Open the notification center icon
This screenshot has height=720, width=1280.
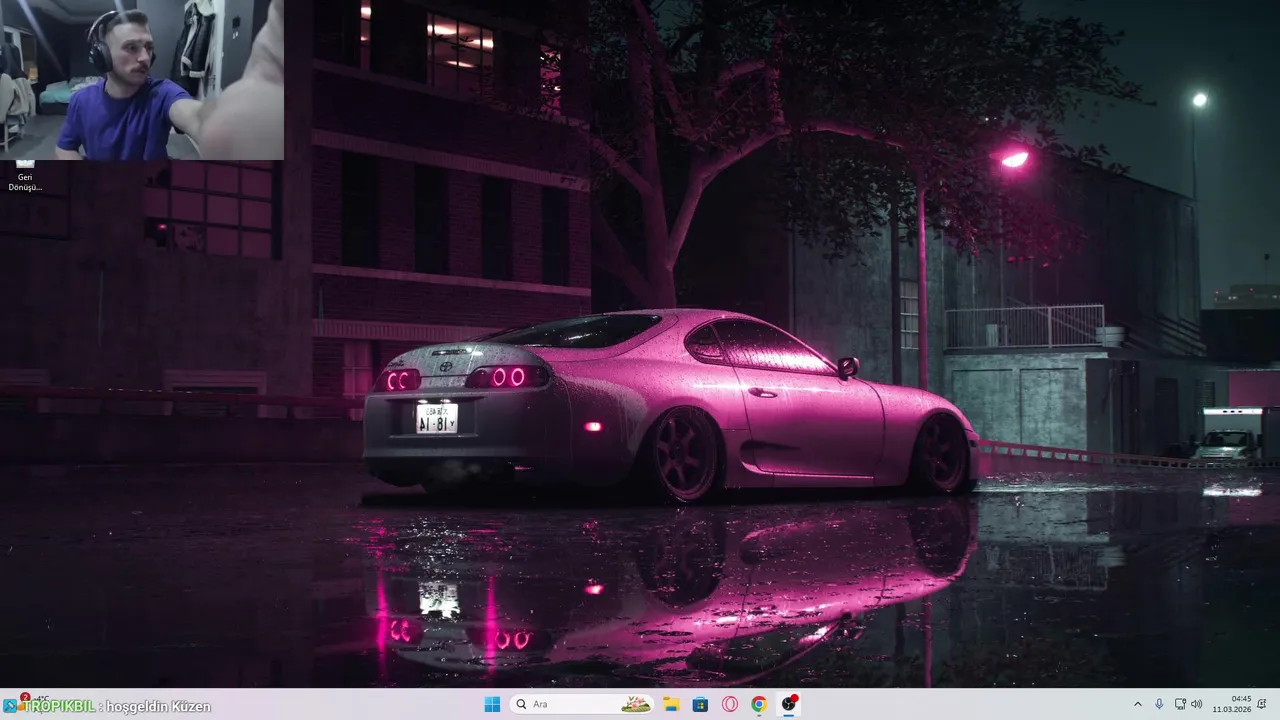pyautogui.click(x=1262, y=704)
